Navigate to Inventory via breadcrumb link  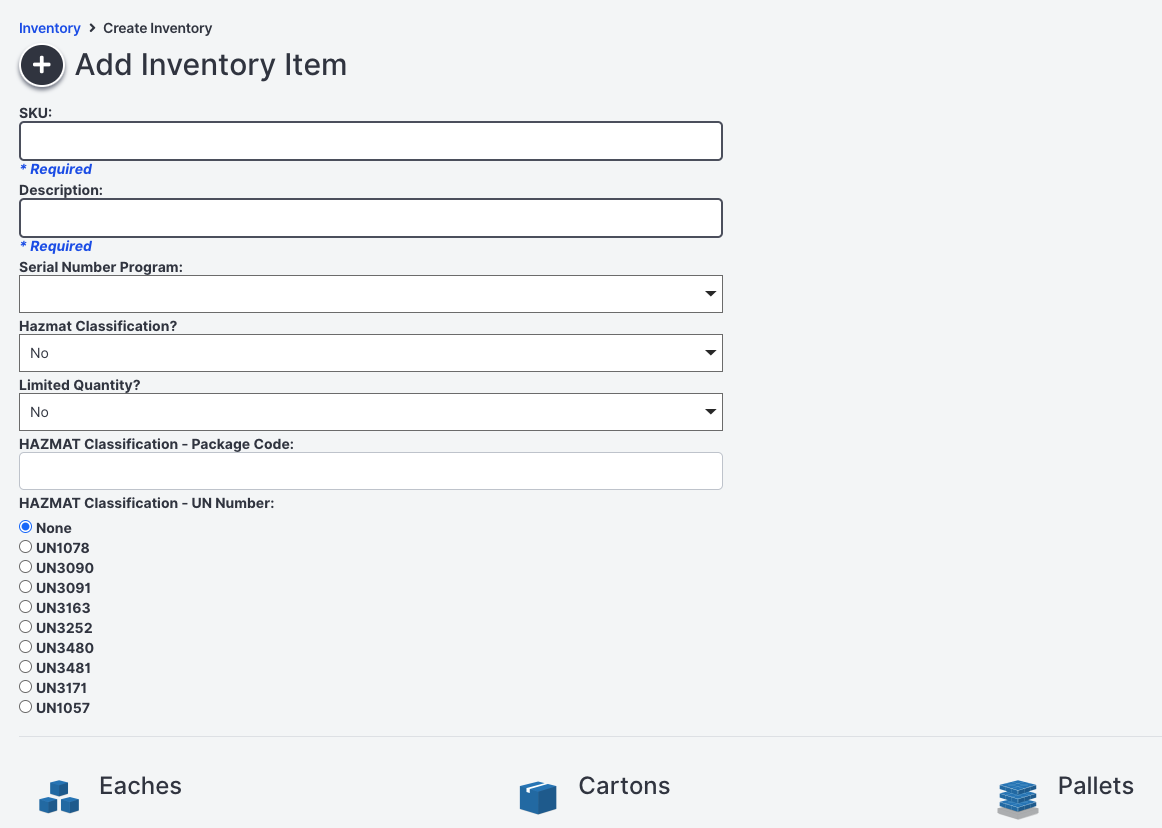49,28
